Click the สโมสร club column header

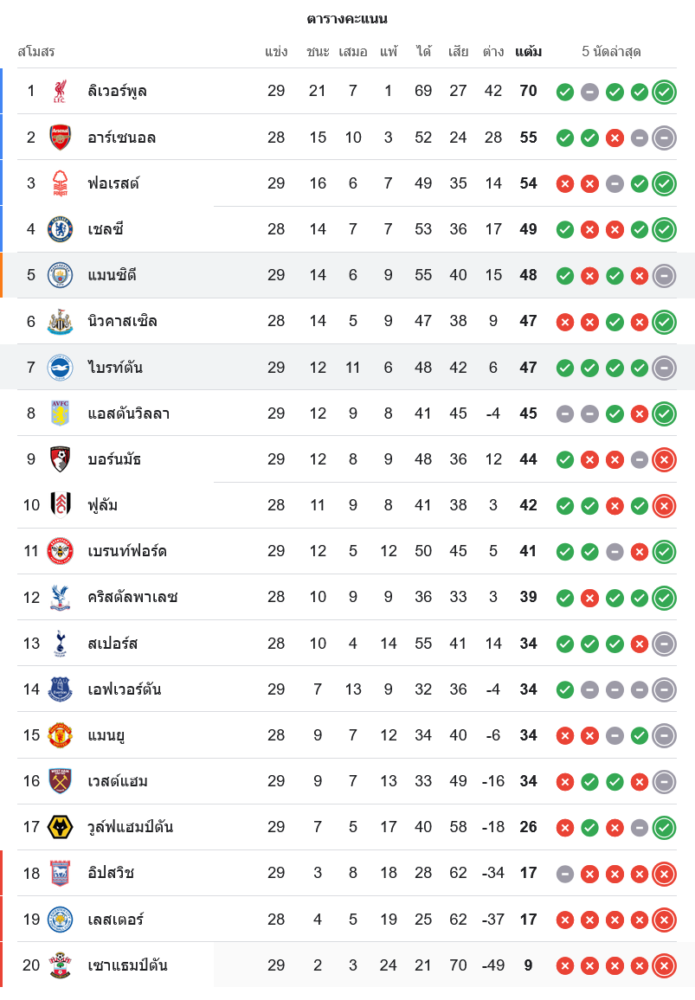click(36, 51)
